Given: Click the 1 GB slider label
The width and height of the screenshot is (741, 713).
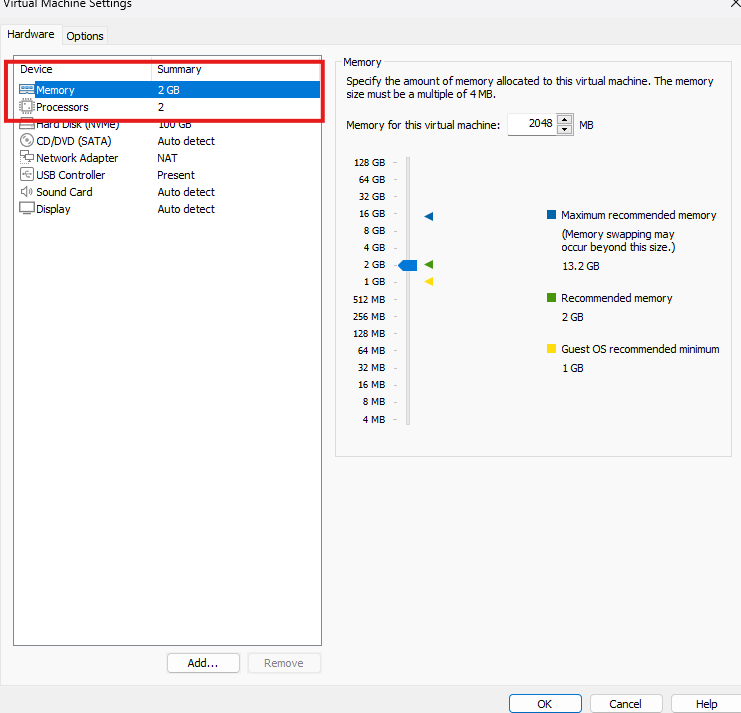Looking at the screenshot, I should point(374,282).
